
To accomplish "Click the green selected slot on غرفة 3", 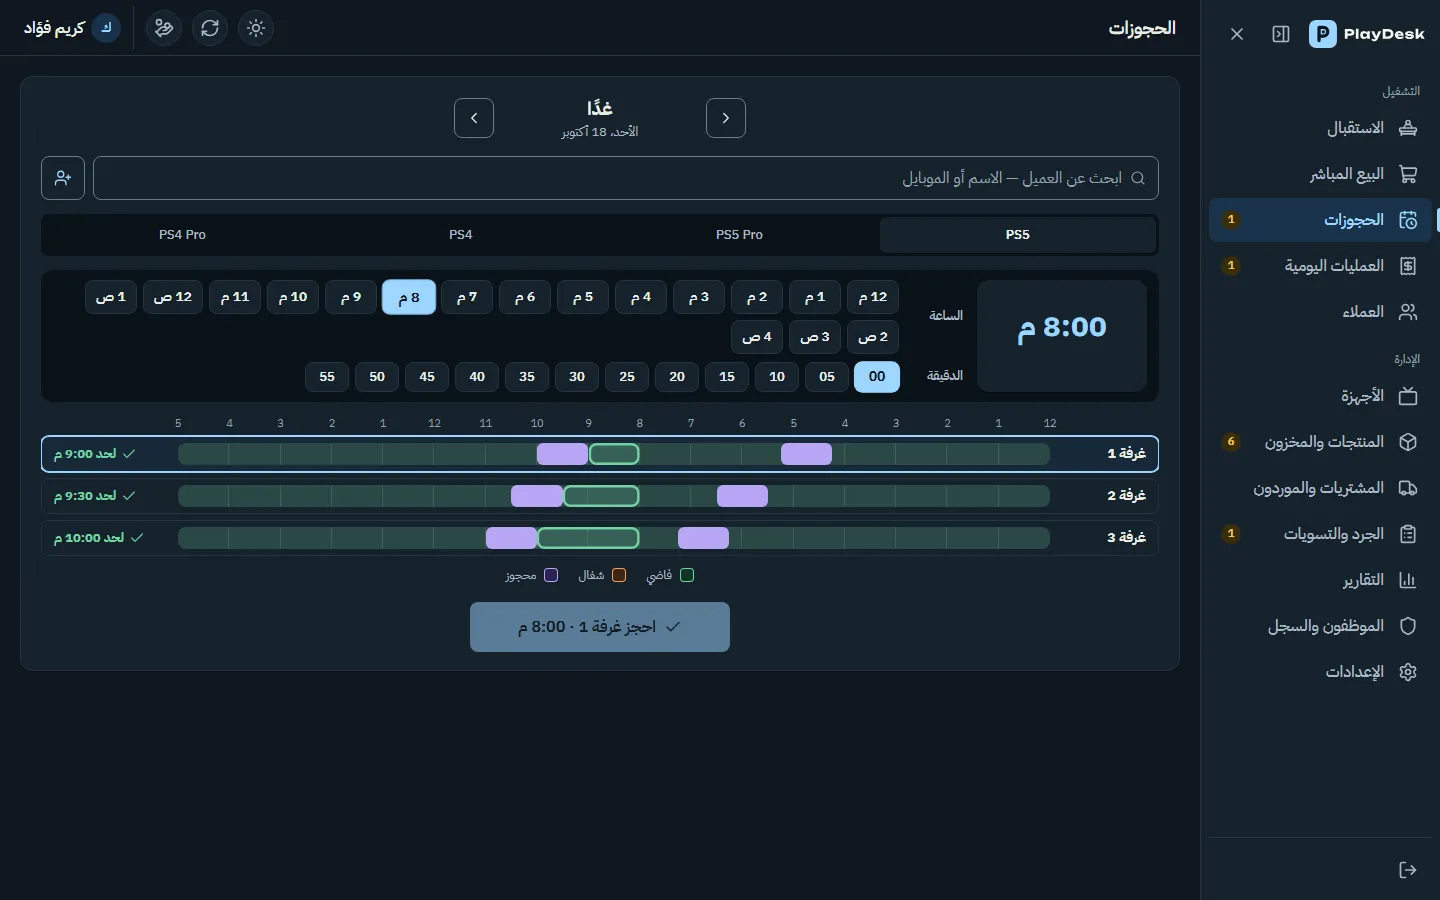I will (588, 538).
